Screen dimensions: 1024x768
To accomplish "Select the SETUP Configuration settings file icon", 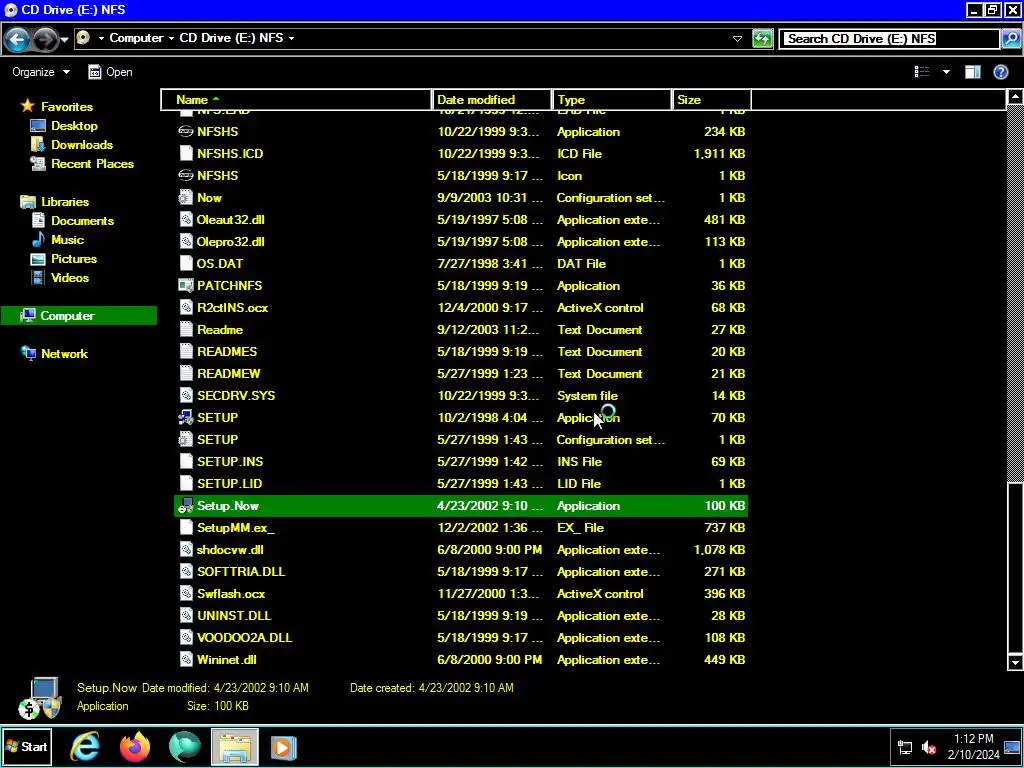I will coord(186,440).
